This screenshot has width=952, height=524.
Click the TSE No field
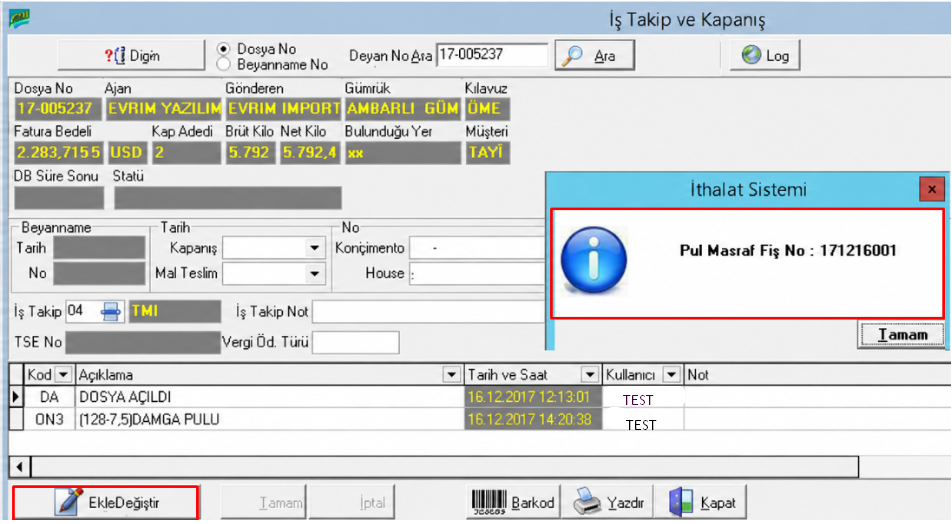[143, 342]
